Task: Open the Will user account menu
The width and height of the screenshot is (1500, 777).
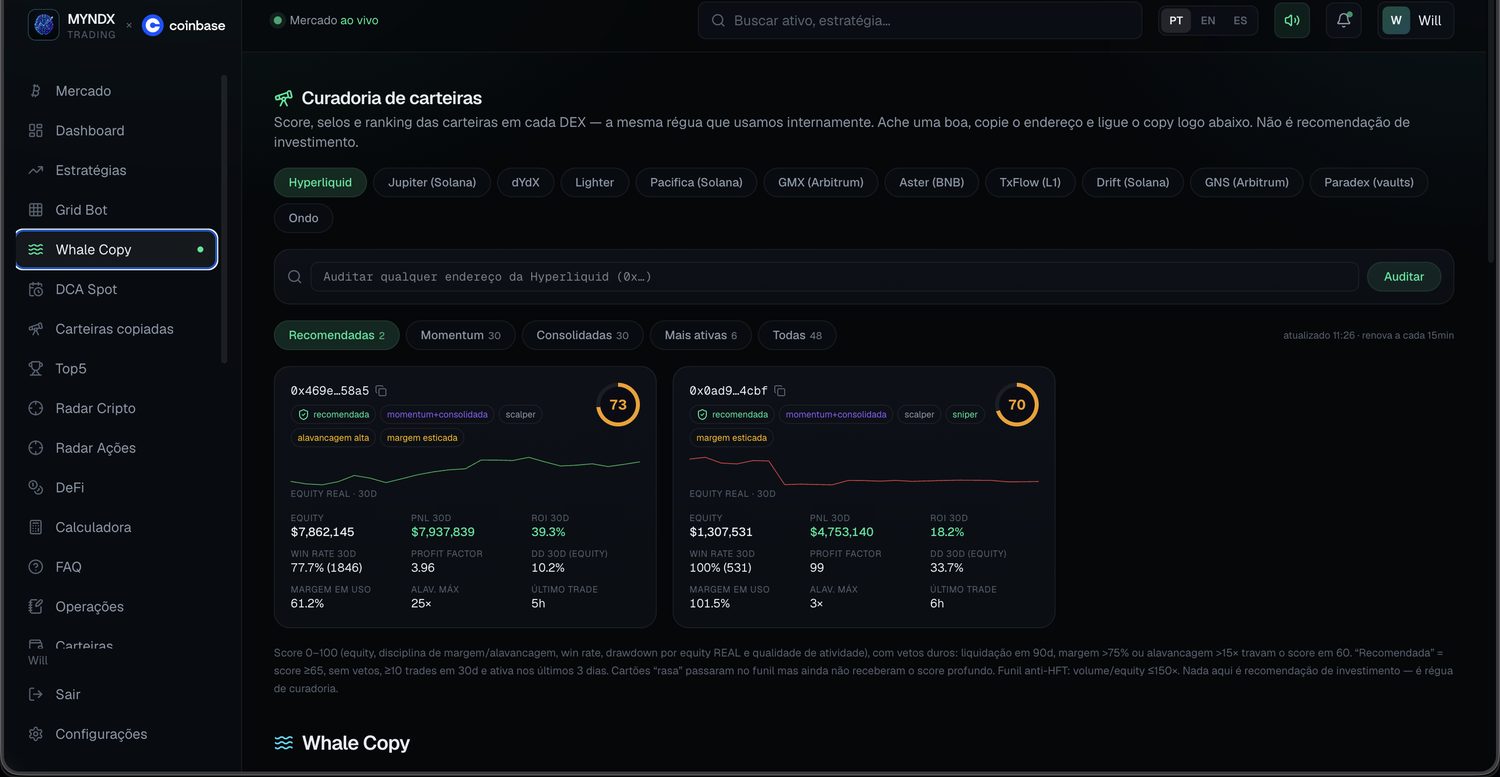Action: (x=1416, y=20)
